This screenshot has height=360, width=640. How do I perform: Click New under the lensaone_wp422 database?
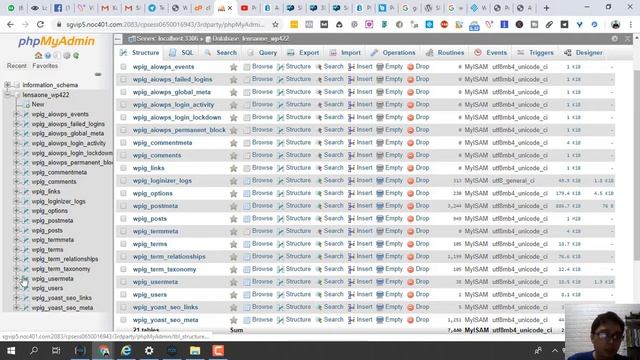click(38, 104)
